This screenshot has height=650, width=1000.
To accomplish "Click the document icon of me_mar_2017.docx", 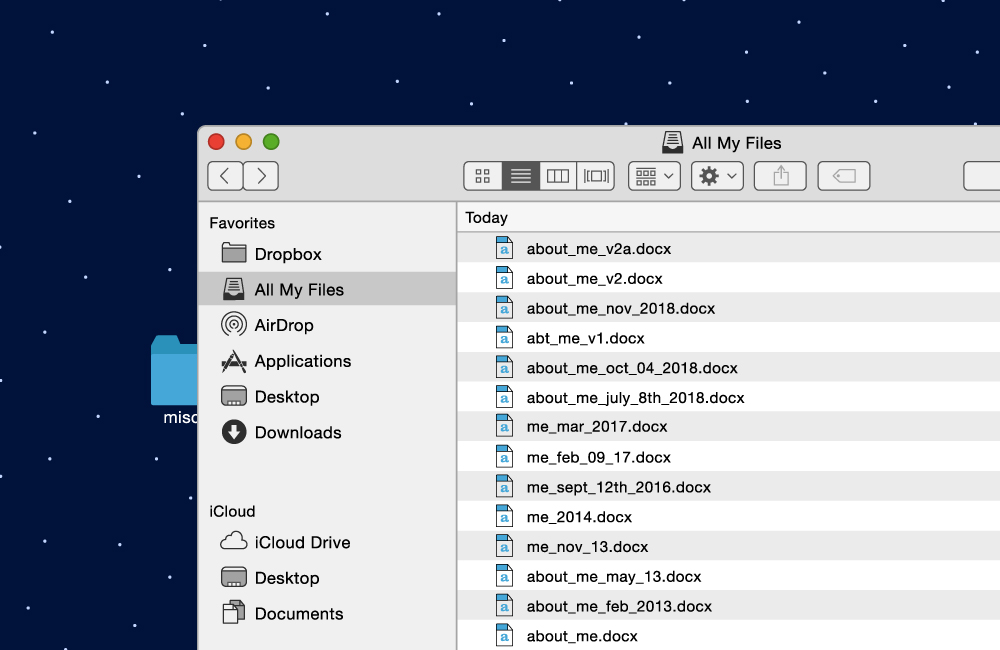I will click(504, 427).
